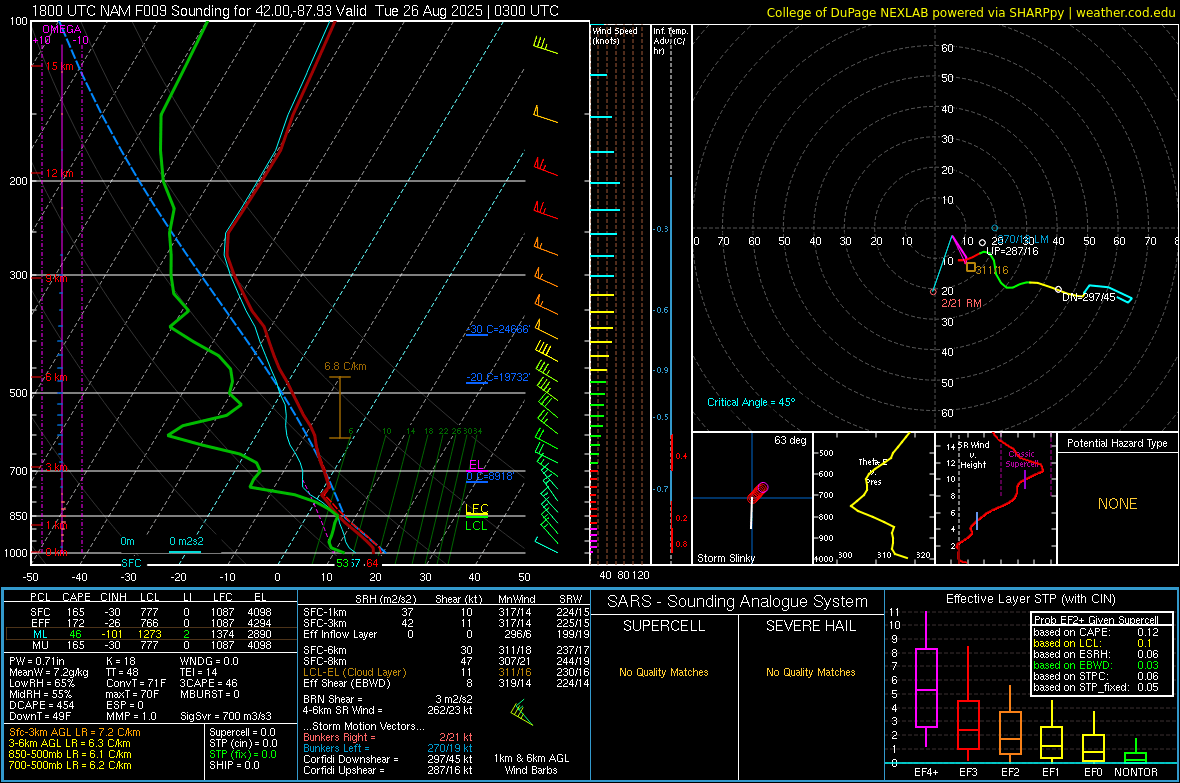This screenshot has width=1180, height=783.
Task: Select the MU parcel row
Action: (x=149, y=645)
